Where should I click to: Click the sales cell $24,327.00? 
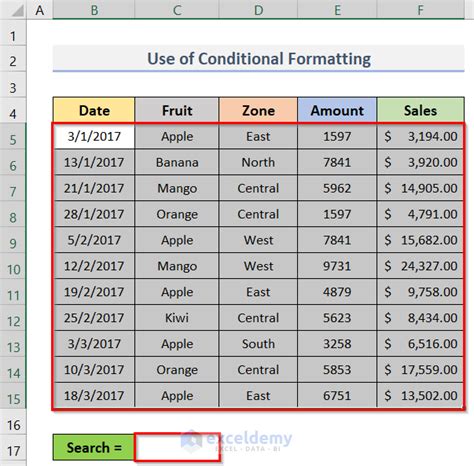pyautogui.click(x=420, y=266)
